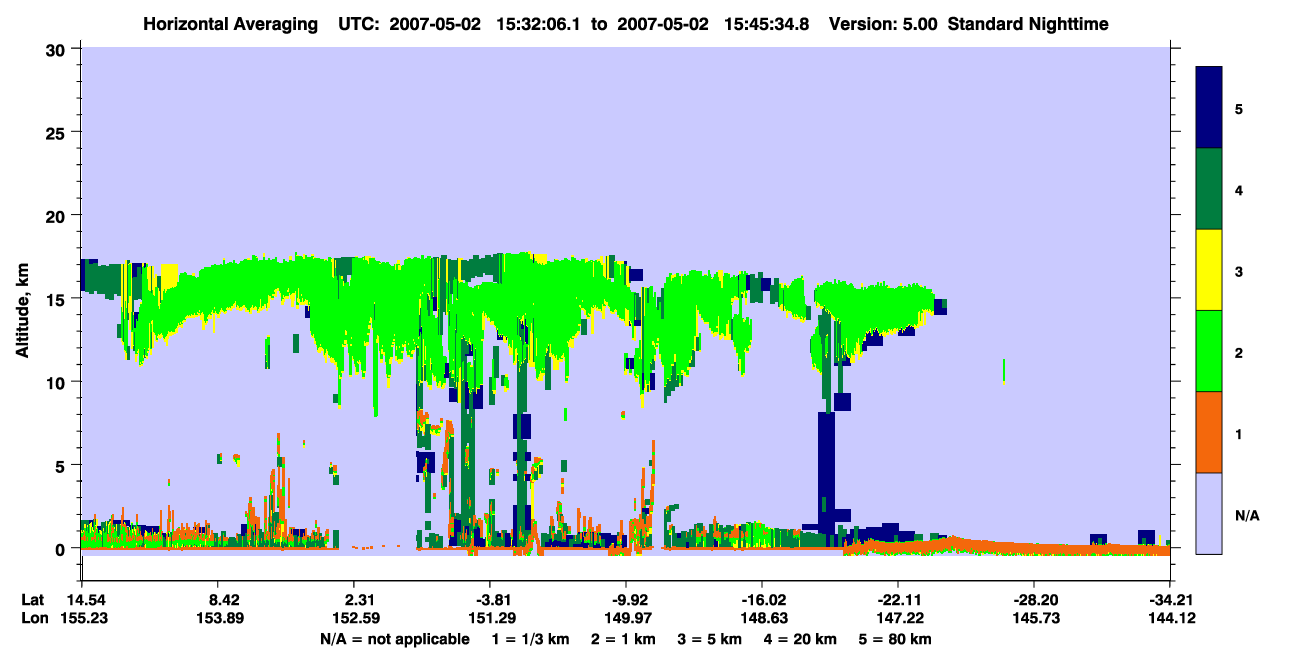Click 'Standard Nighttime' in the title
This screenshot has height=667, width=1300.
coord(1029,24)
